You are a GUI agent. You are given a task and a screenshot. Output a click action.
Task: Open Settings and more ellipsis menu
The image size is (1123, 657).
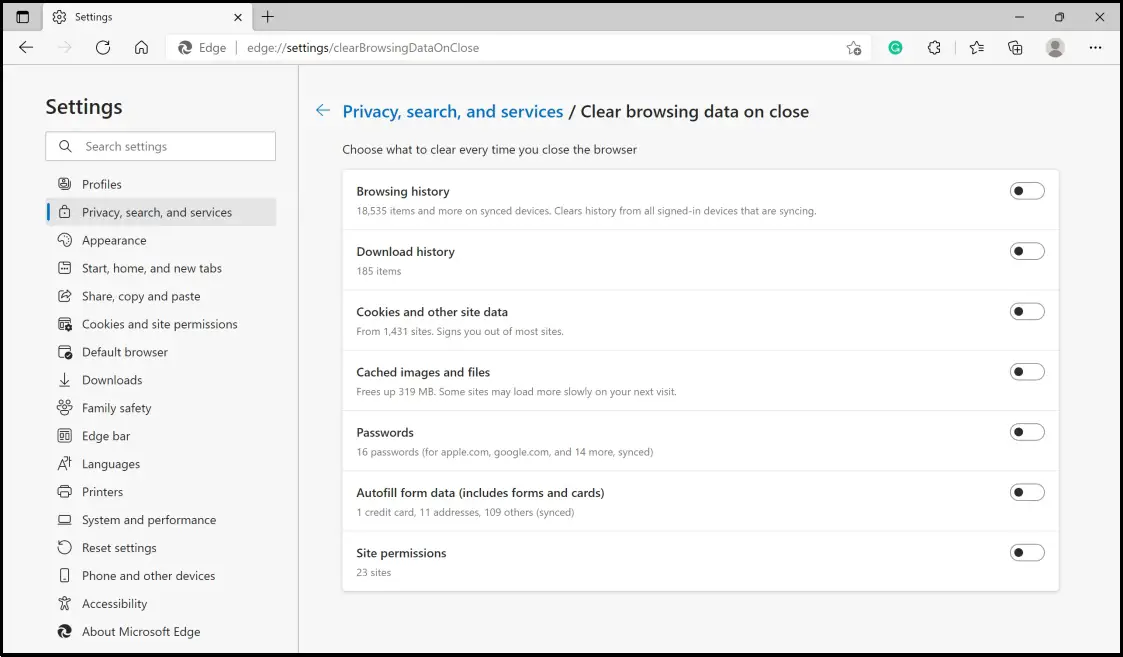(x=1096, y=47)
